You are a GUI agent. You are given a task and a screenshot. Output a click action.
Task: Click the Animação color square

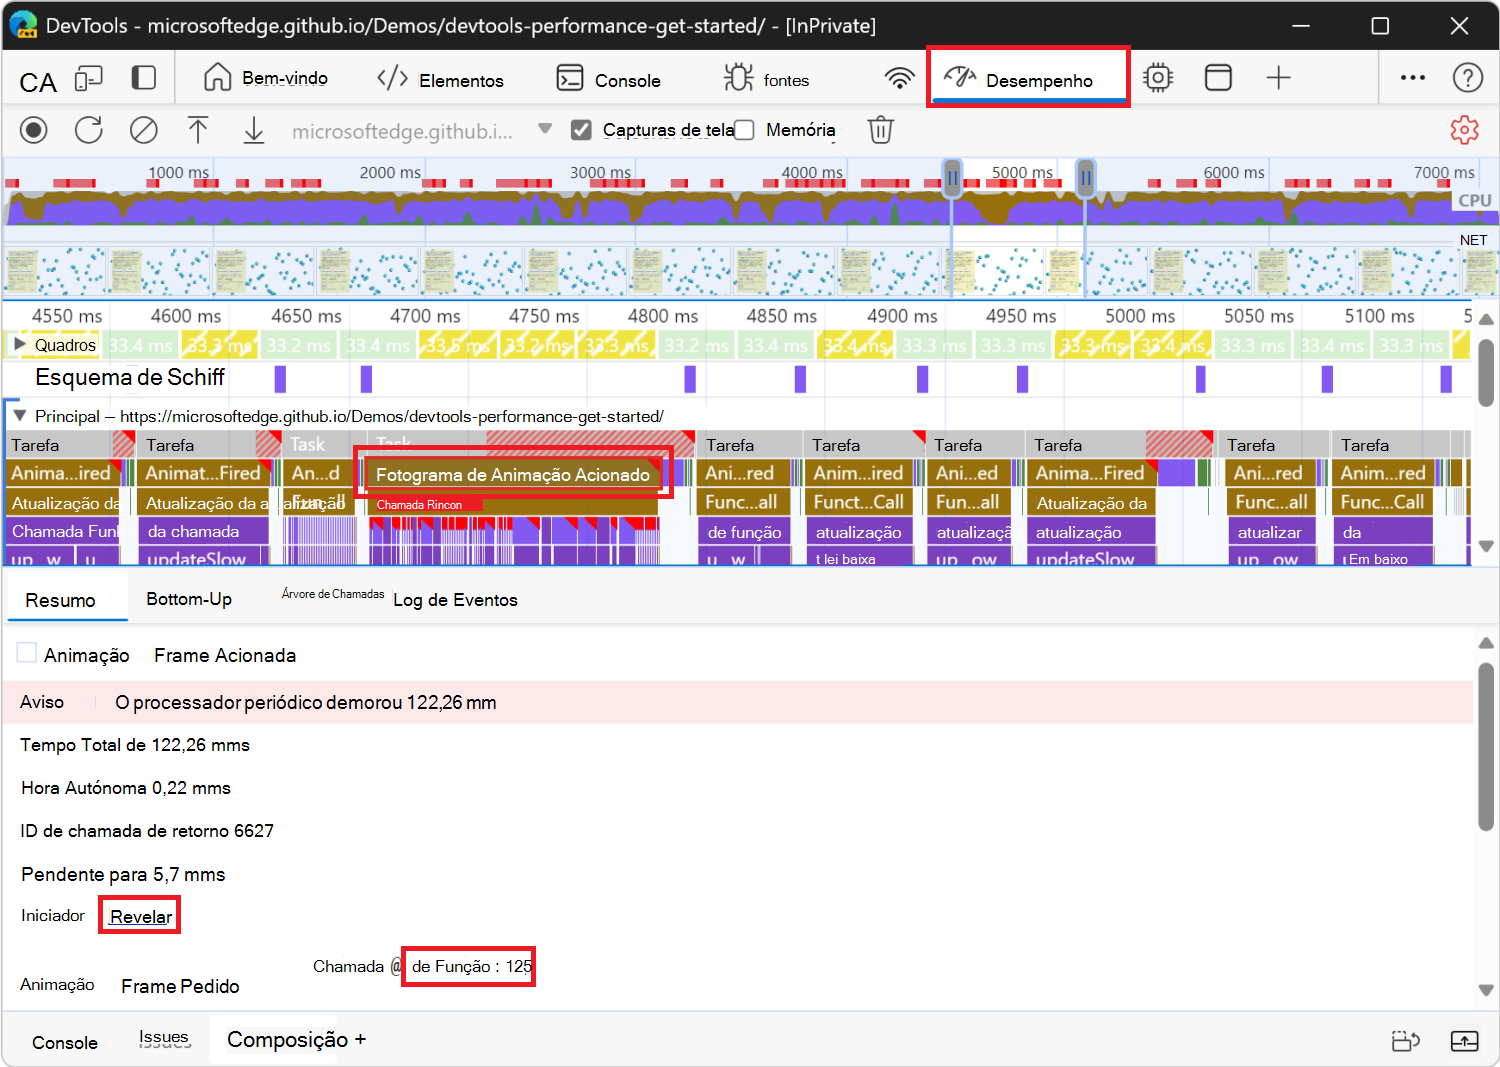tap(27, 653)
